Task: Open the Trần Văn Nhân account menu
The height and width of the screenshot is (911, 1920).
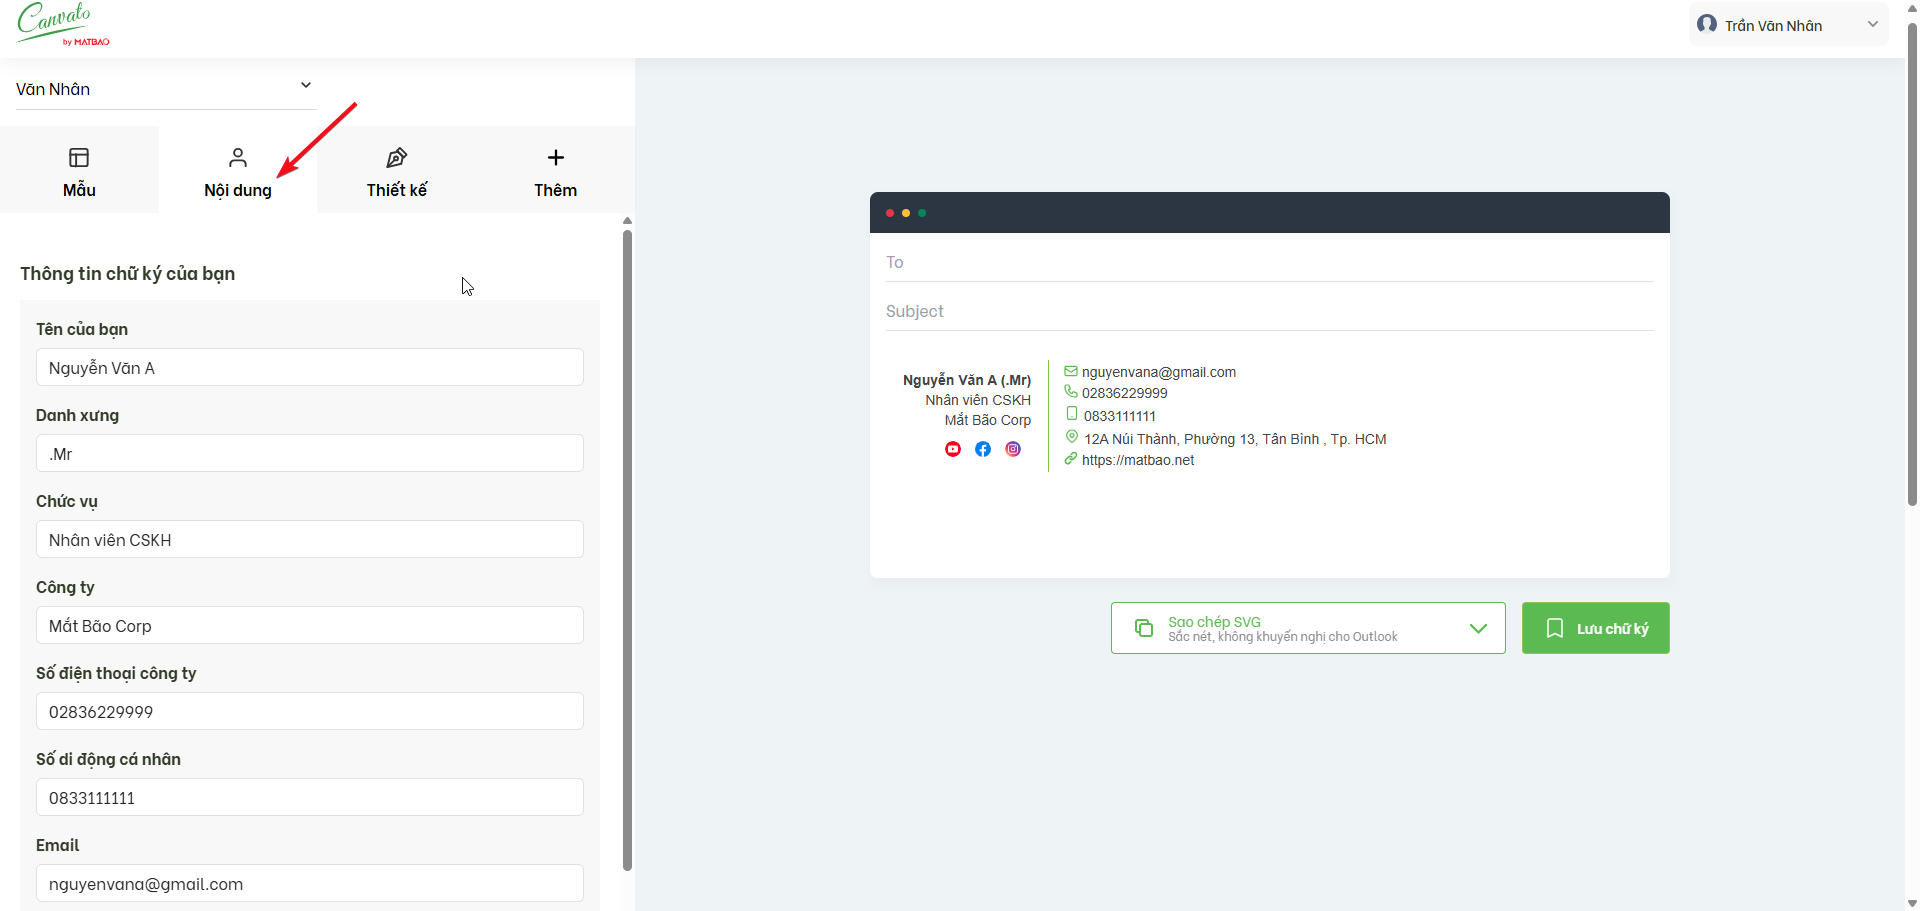Action: click(x=1788, y=25)
